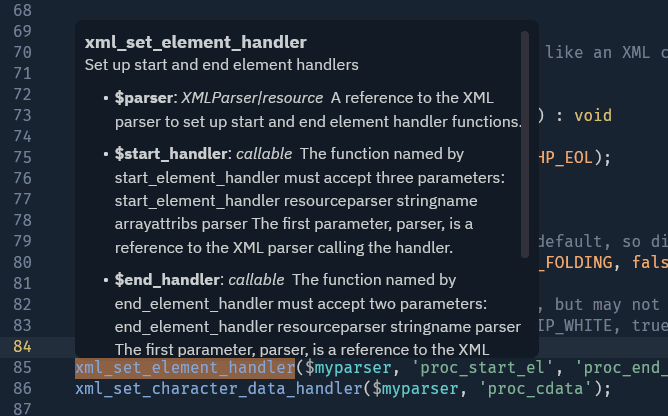Click the tooltip's vertical scrollbar
The image size is (668, 416).
[x=525, y=140]
